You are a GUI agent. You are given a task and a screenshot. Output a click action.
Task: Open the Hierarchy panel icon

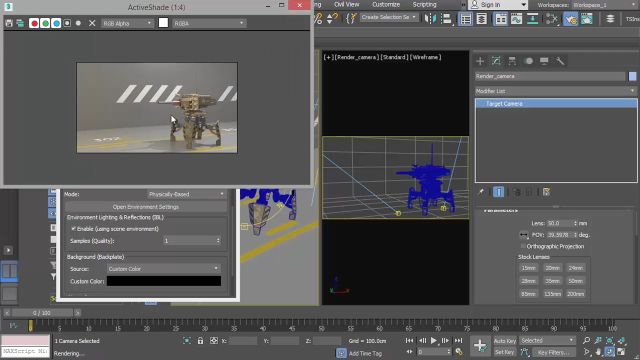[512, 61]
